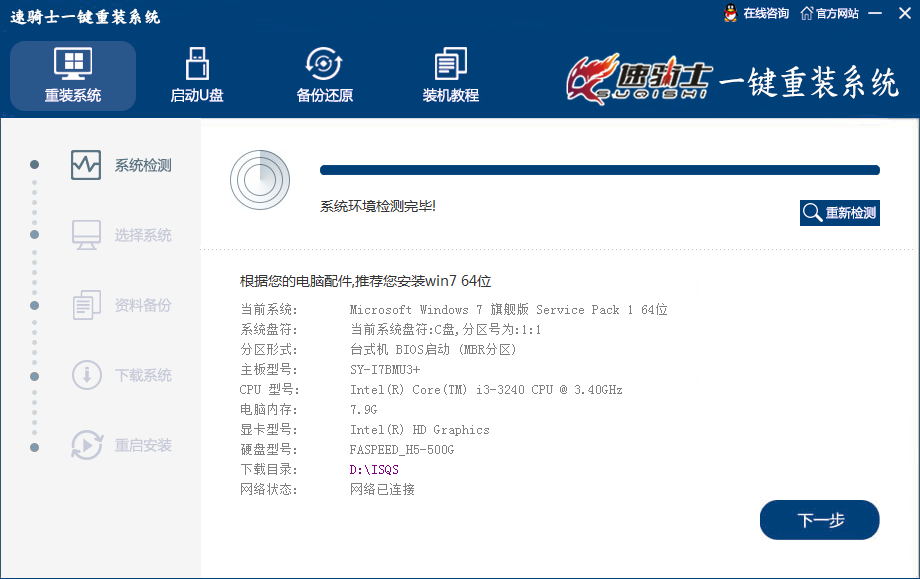Click the 系统盘符: label
Screen dimensions: 920x579
coord(269,329)
